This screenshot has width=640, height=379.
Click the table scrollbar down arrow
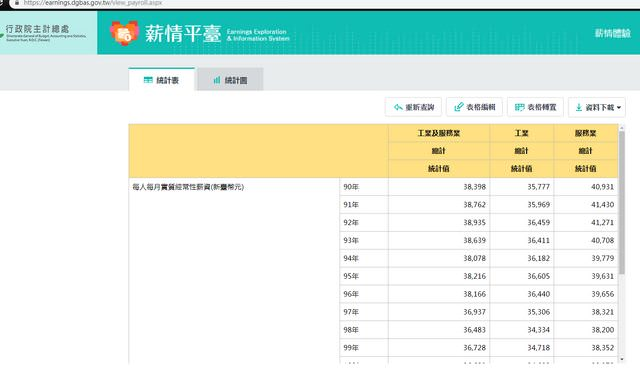pyautogui.click(x=622, y=359)
